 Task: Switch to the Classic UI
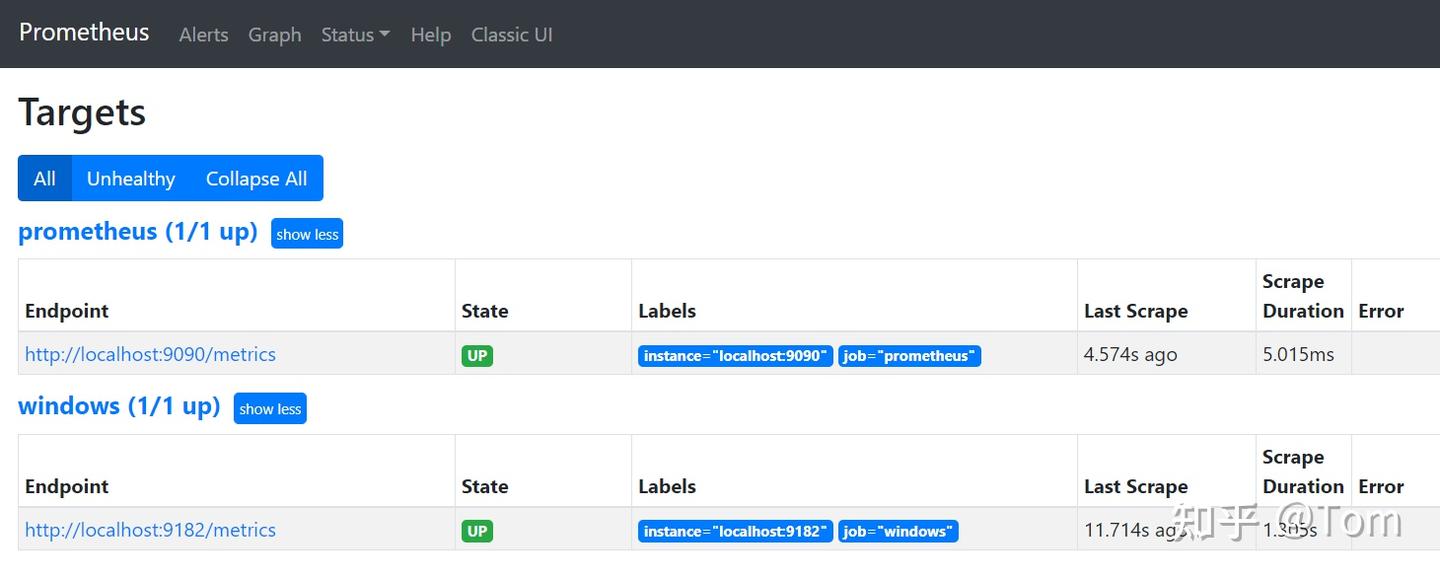[x=511, y=34]
